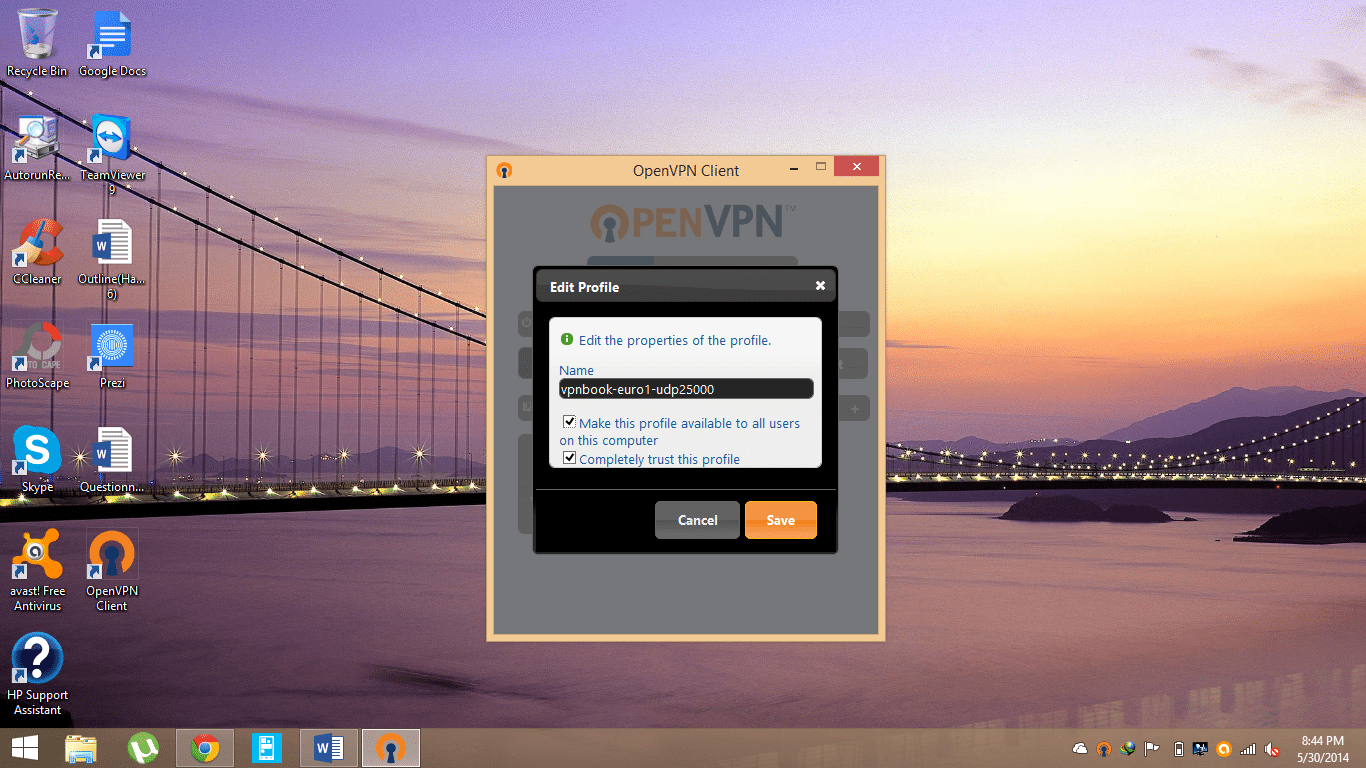Image resolution: width=1366 pixels, height=768 pixels.
Task: Close the Edit Profile dialog with X
Action: (x=820, y=286)
